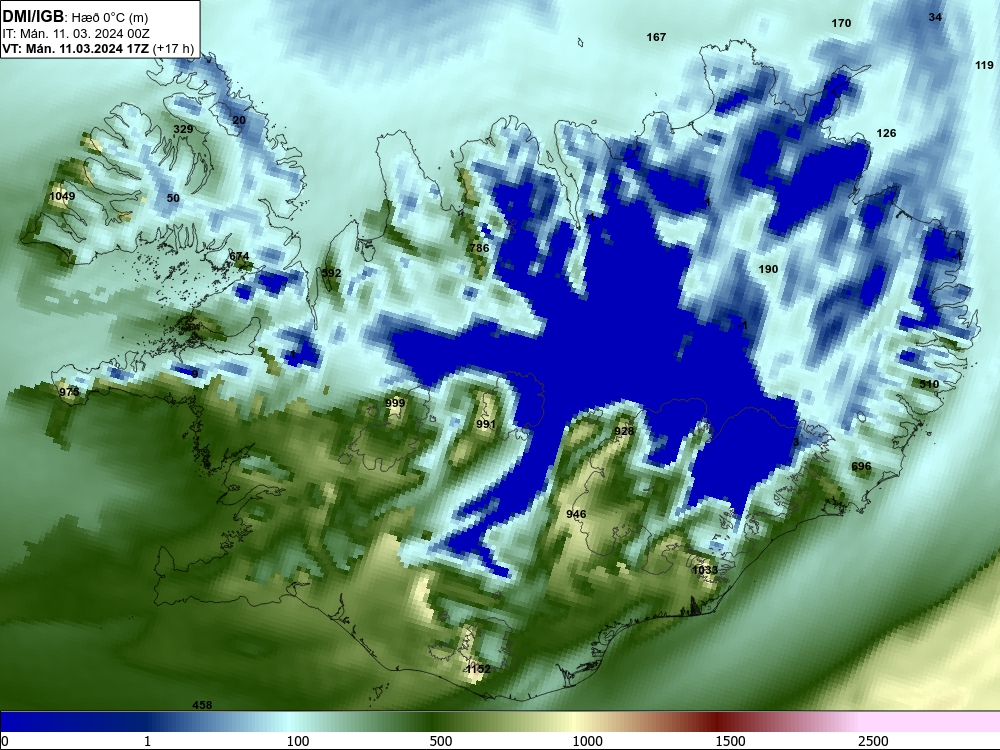Click the map value 167
This screenshot has width=1000, height=750.
pos(656,38)
